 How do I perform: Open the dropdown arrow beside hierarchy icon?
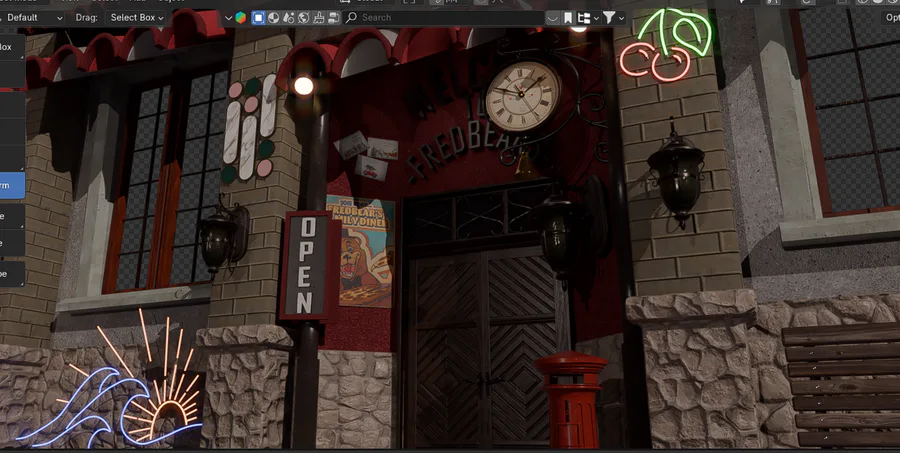tap(596, 18)
